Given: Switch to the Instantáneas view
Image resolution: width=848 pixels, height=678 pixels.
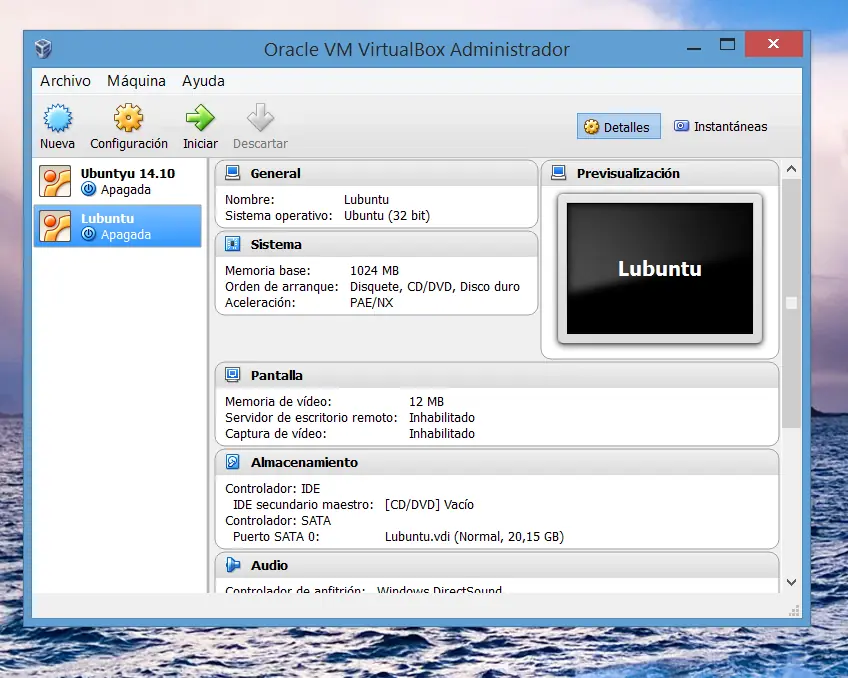Looking at the screenshot, I should point(721,126).
